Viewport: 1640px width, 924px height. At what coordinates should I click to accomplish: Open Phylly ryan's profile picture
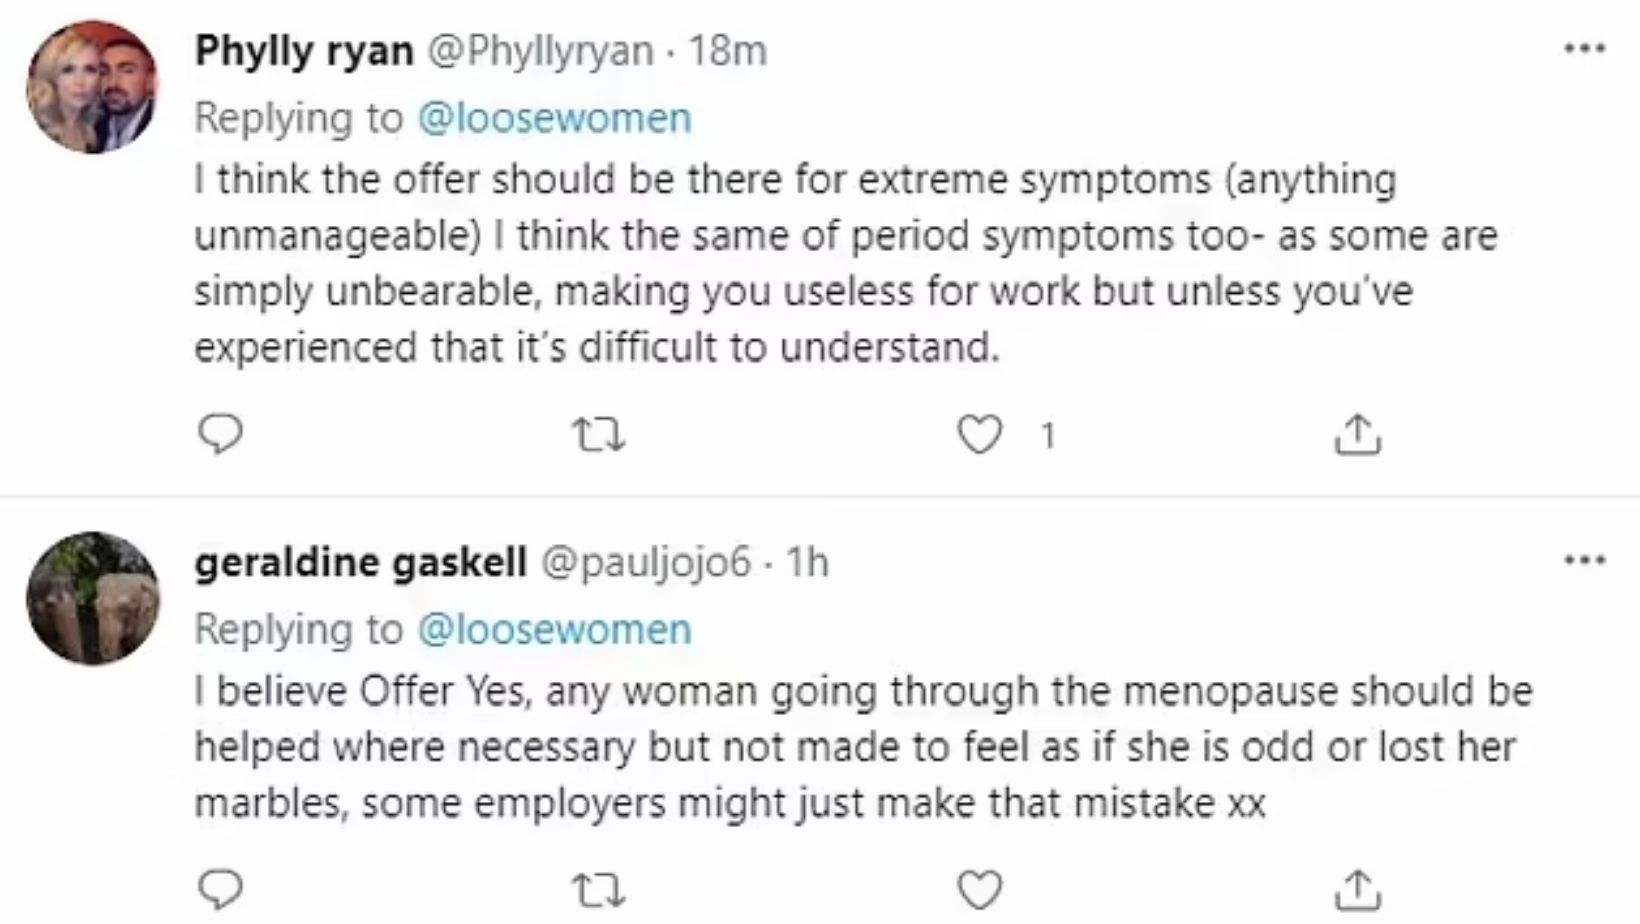point(92,87)
